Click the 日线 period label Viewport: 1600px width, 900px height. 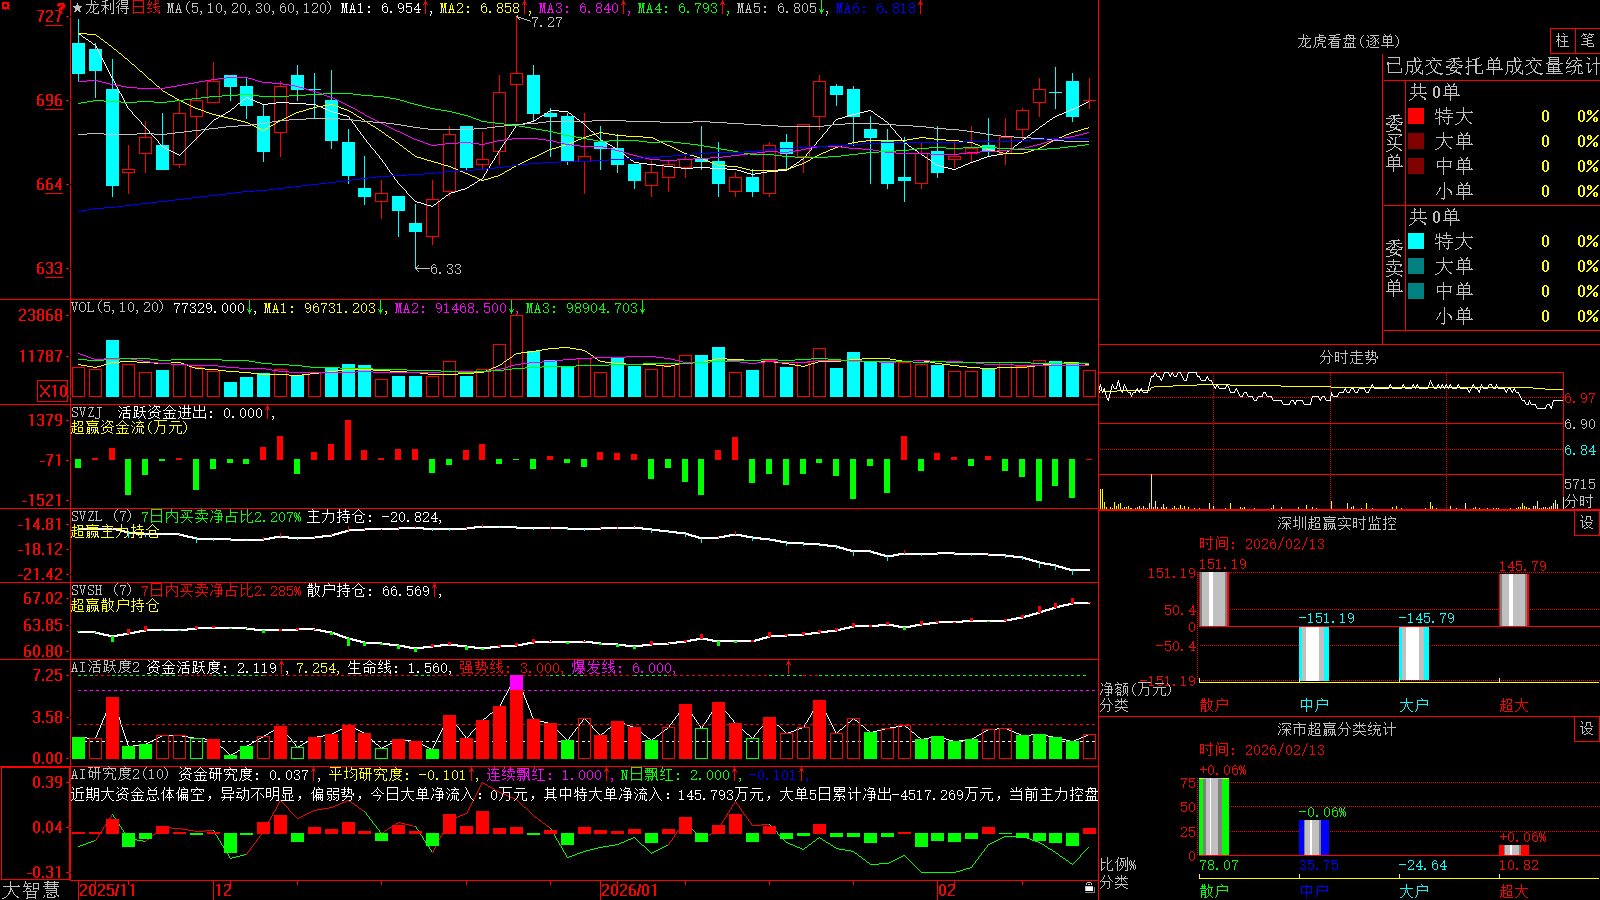point(146,8)
